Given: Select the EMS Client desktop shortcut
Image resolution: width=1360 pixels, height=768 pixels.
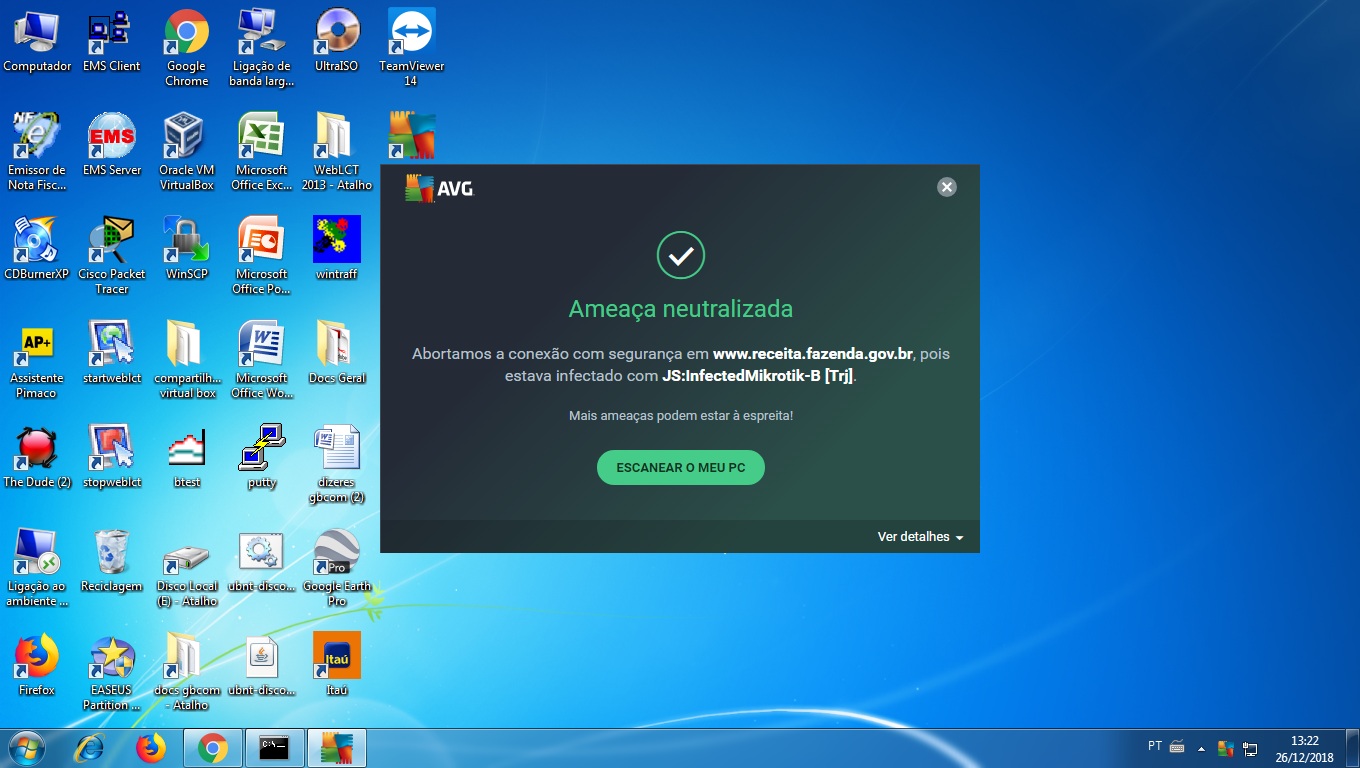Looking at the screenshot, I should [111, 41].
